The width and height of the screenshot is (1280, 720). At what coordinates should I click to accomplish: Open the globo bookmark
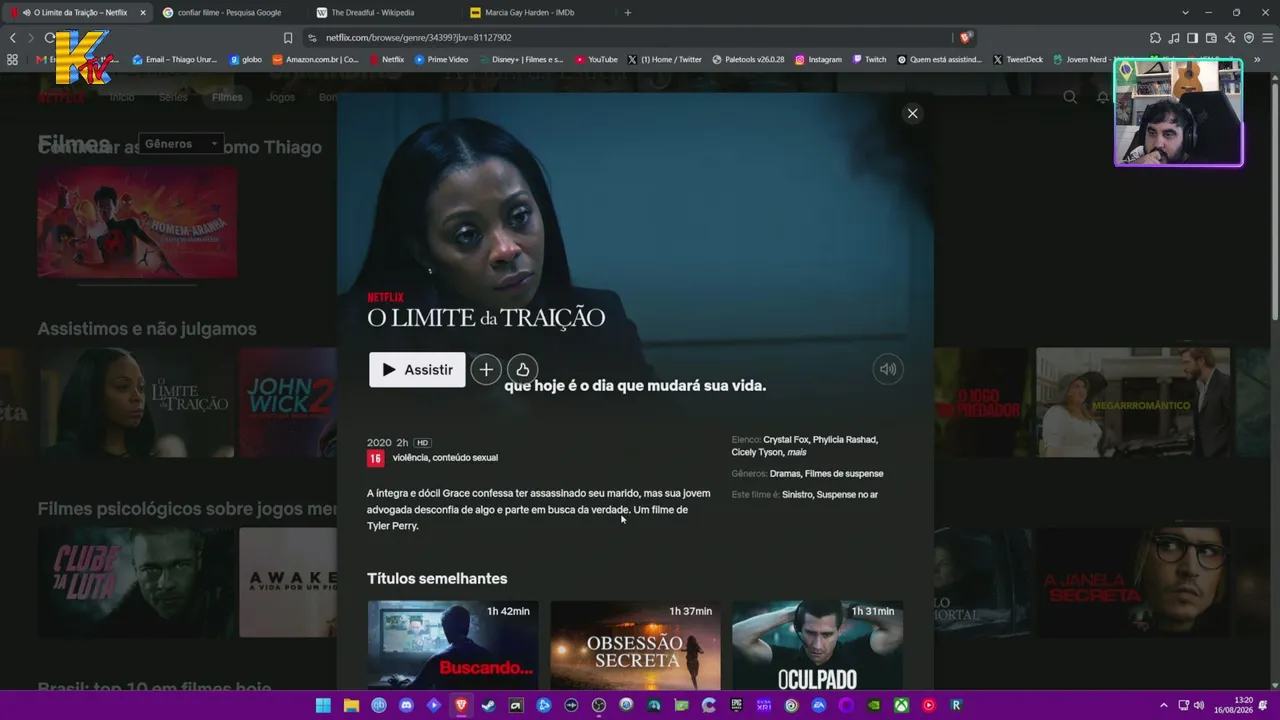click(x=246, y=59)
